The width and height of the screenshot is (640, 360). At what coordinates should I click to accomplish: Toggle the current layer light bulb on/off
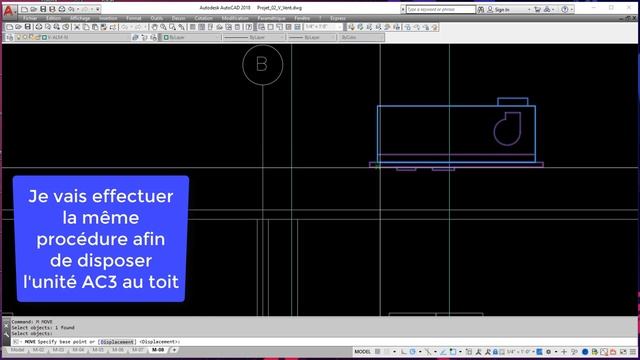[18, 38]
